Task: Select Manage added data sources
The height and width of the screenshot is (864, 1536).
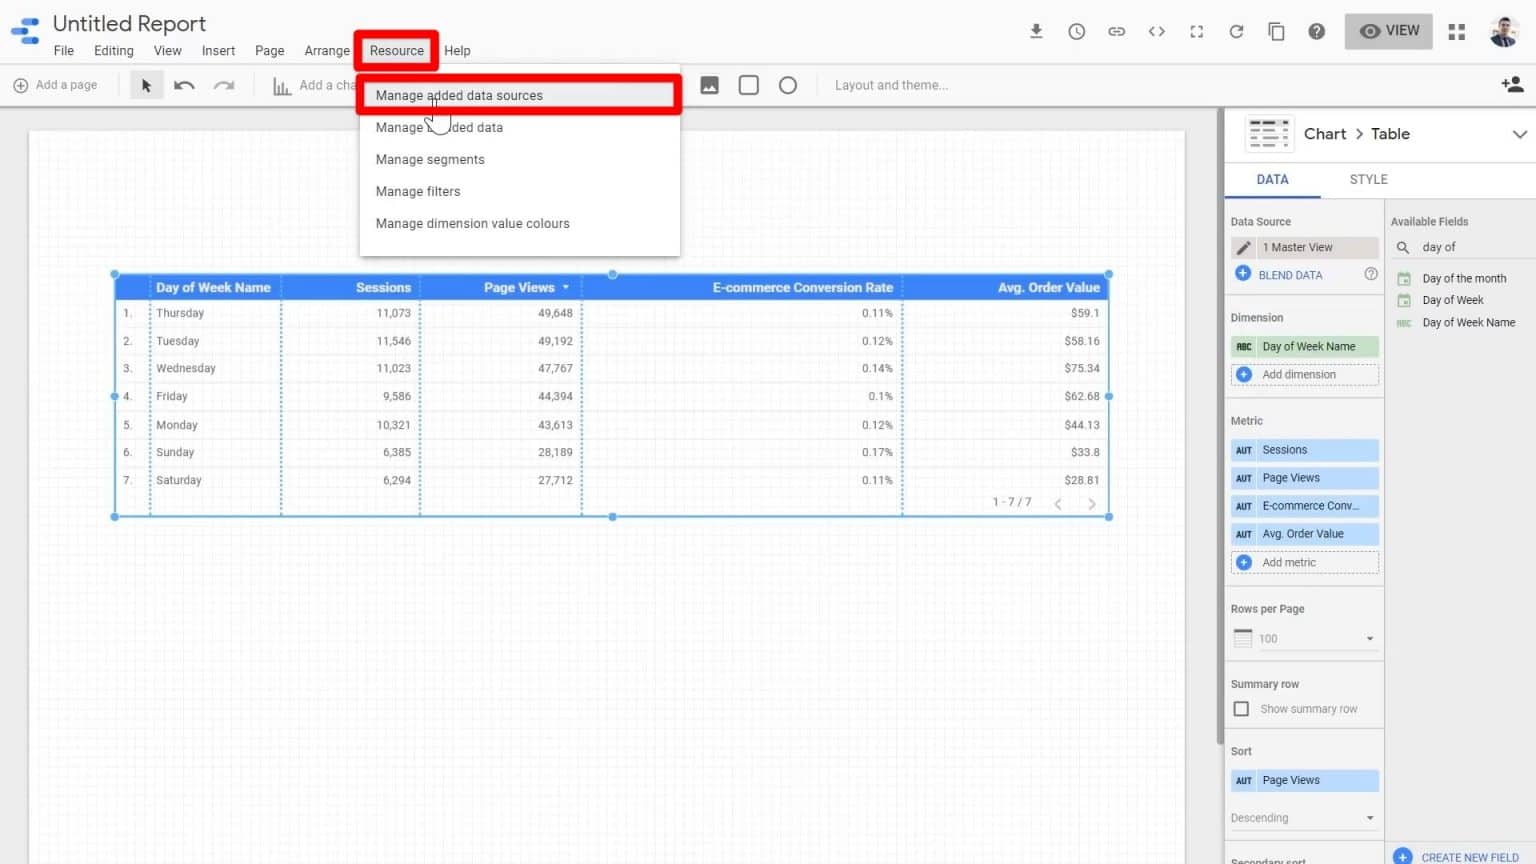Action: [458, 95]
